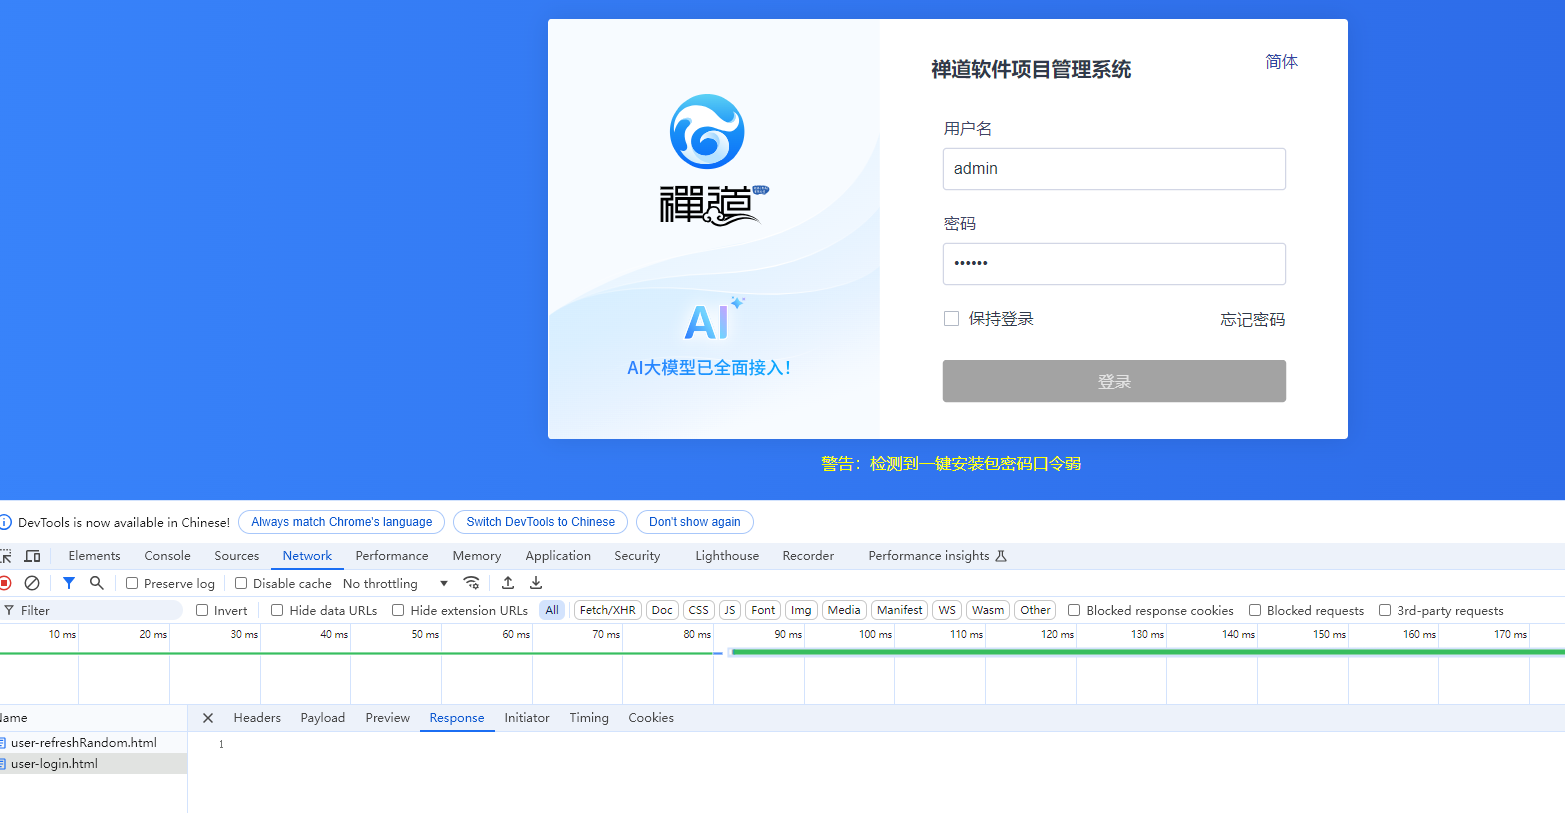Screen dimensions: 1565x813
Task: Open the Application tab
Action: [558, 556]
